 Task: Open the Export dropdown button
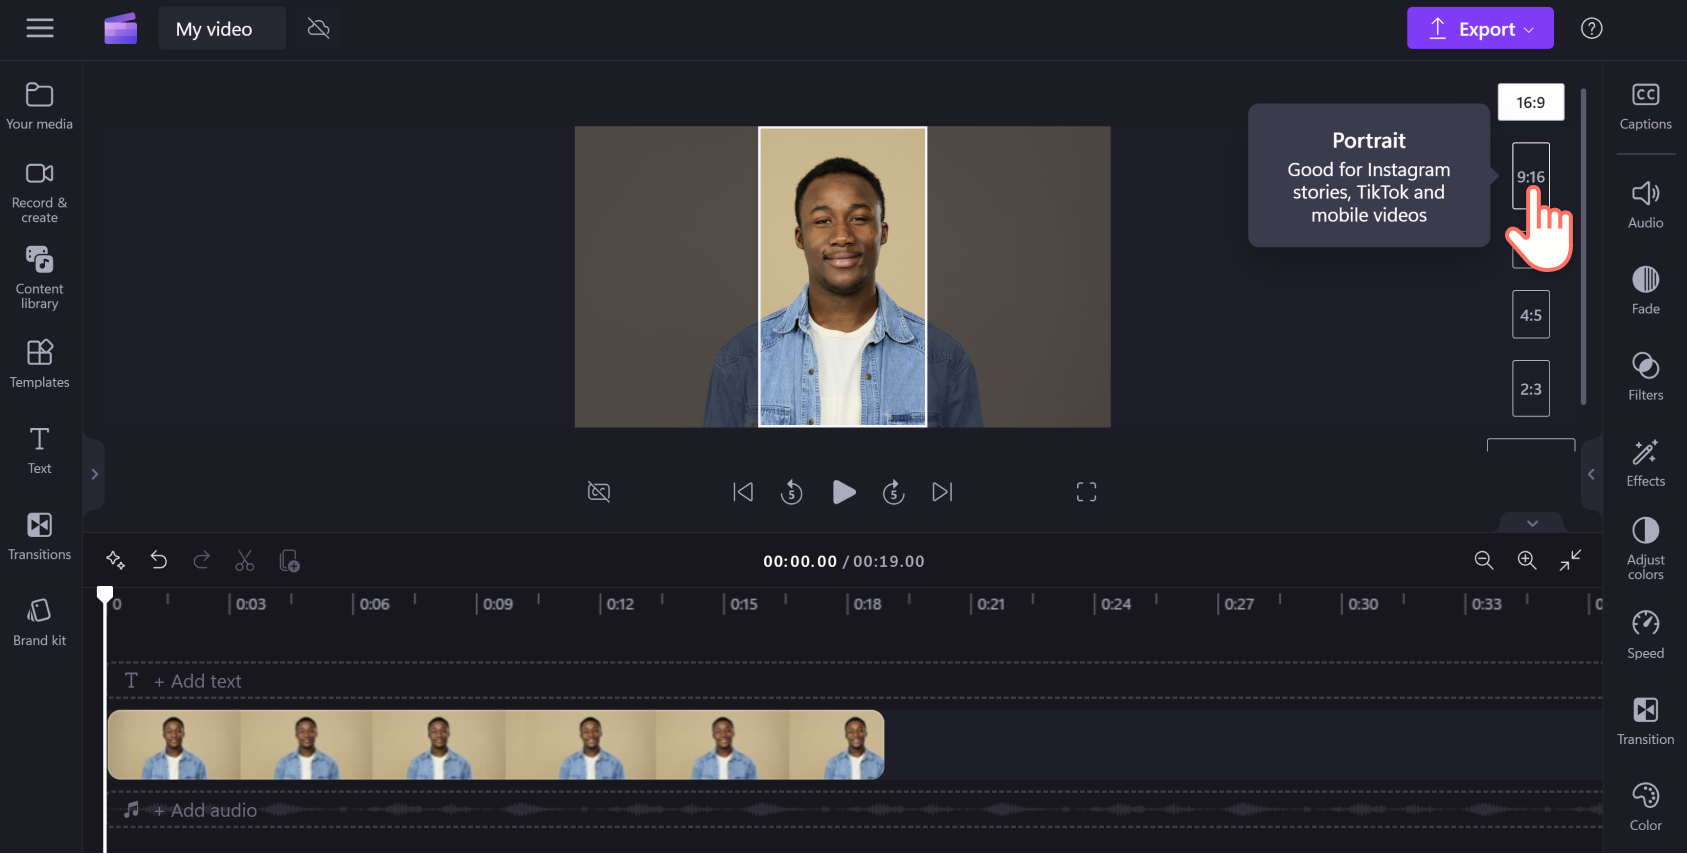pyautogui.click(x=1480, y=28)
